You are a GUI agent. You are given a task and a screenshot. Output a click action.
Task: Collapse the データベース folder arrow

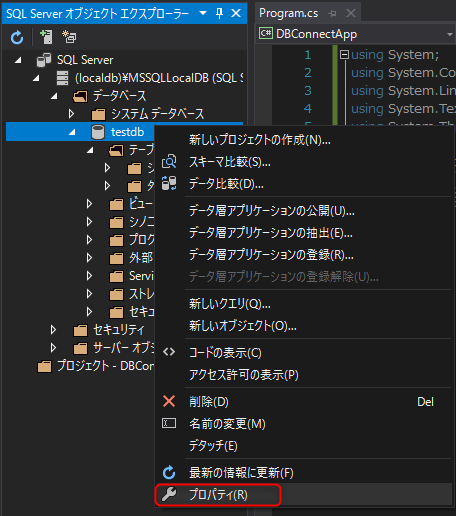click(x=54, y=96)
